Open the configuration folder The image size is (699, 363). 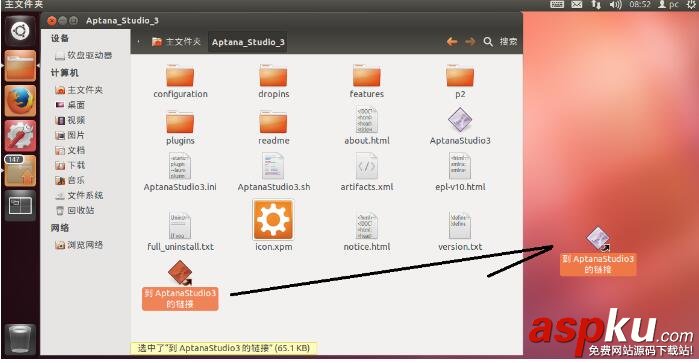tap(180, 81)
